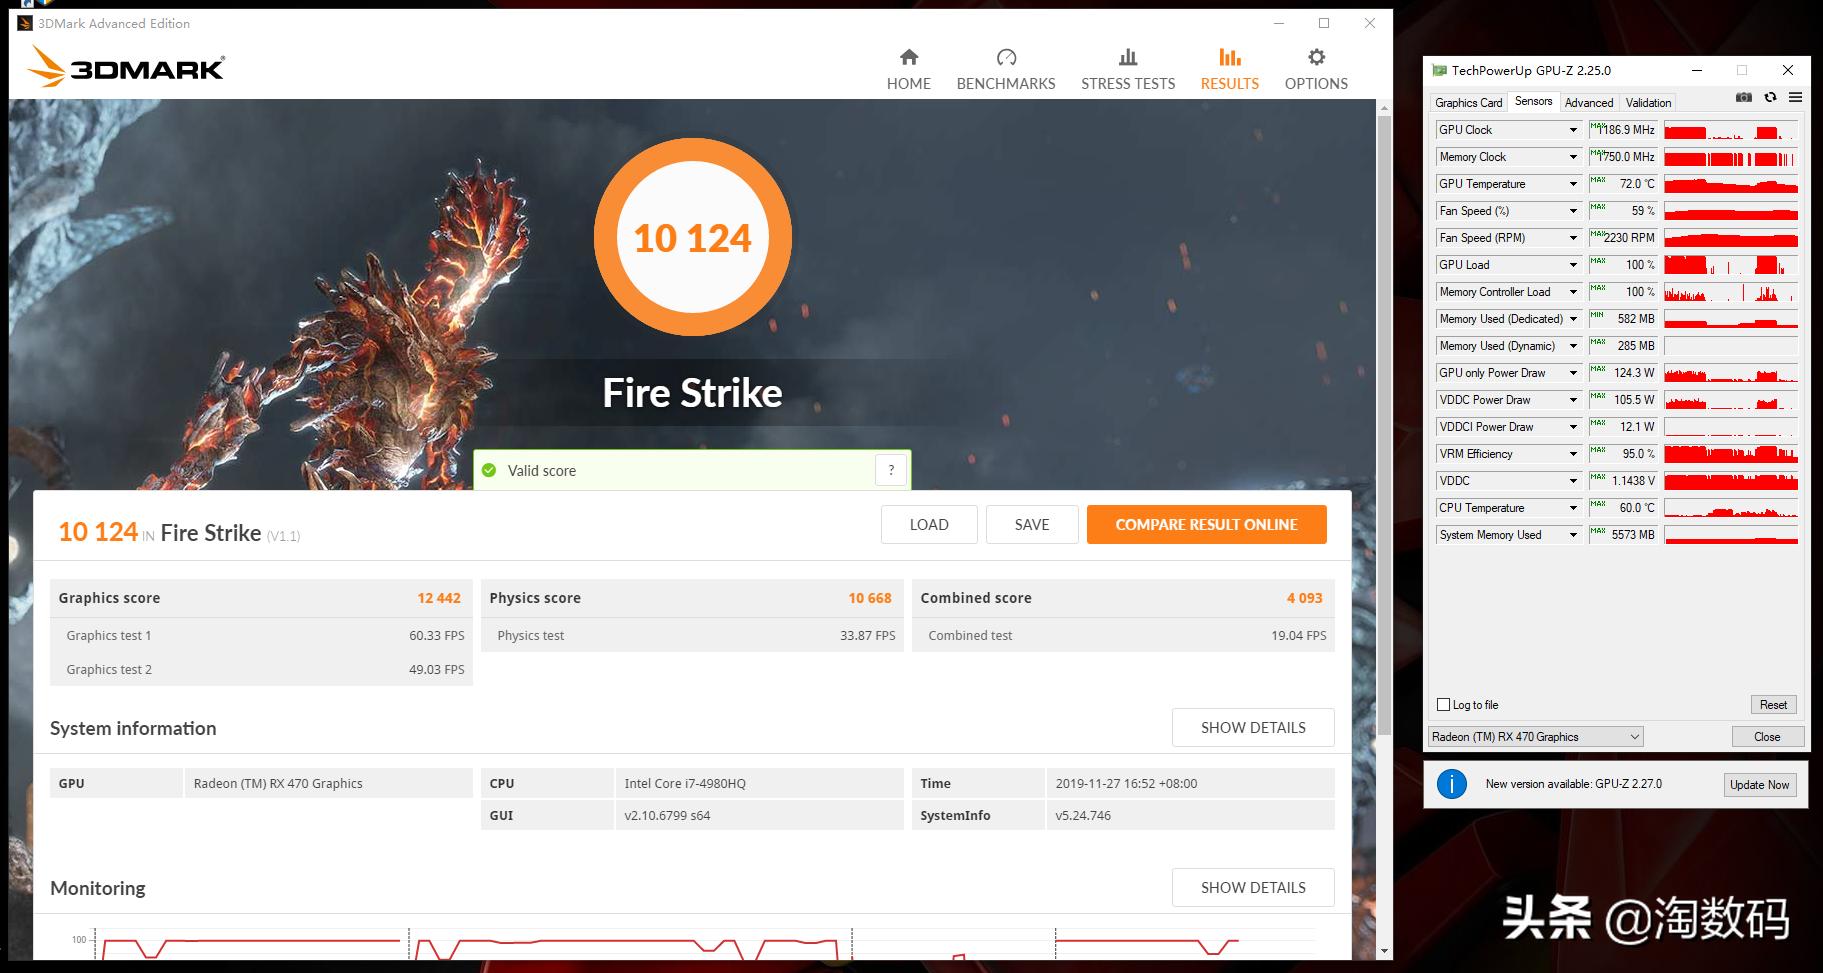Screen dimensions: 1823x973
Task: Click the Physics score value 10 668
Action: [x=870, y=598]
